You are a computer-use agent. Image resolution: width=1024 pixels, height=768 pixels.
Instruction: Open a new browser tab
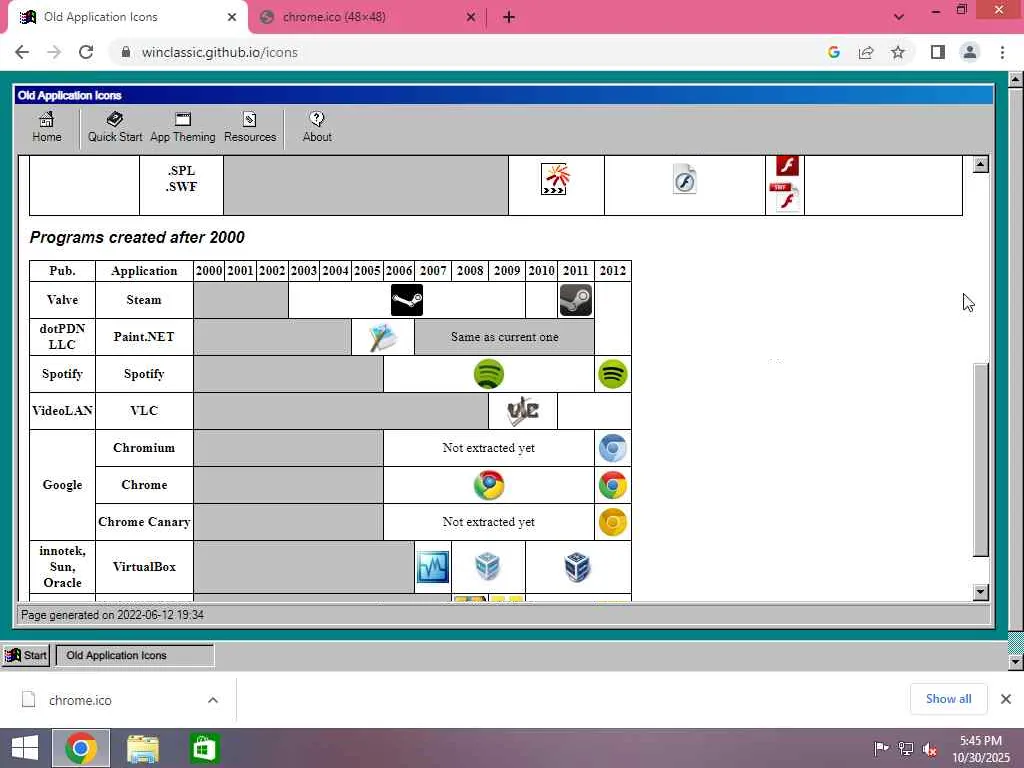[x=509, y=17]
